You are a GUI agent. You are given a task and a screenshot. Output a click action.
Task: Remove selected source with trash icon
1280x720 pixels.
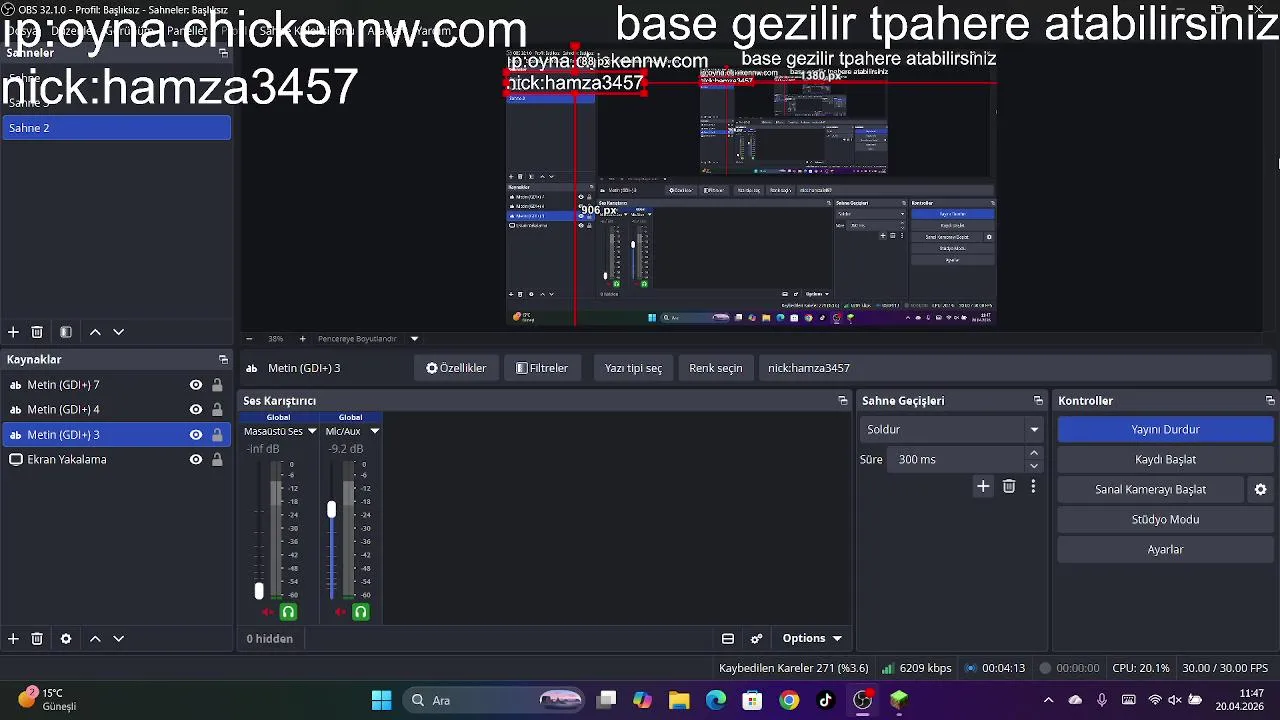[x=37, y=638]
